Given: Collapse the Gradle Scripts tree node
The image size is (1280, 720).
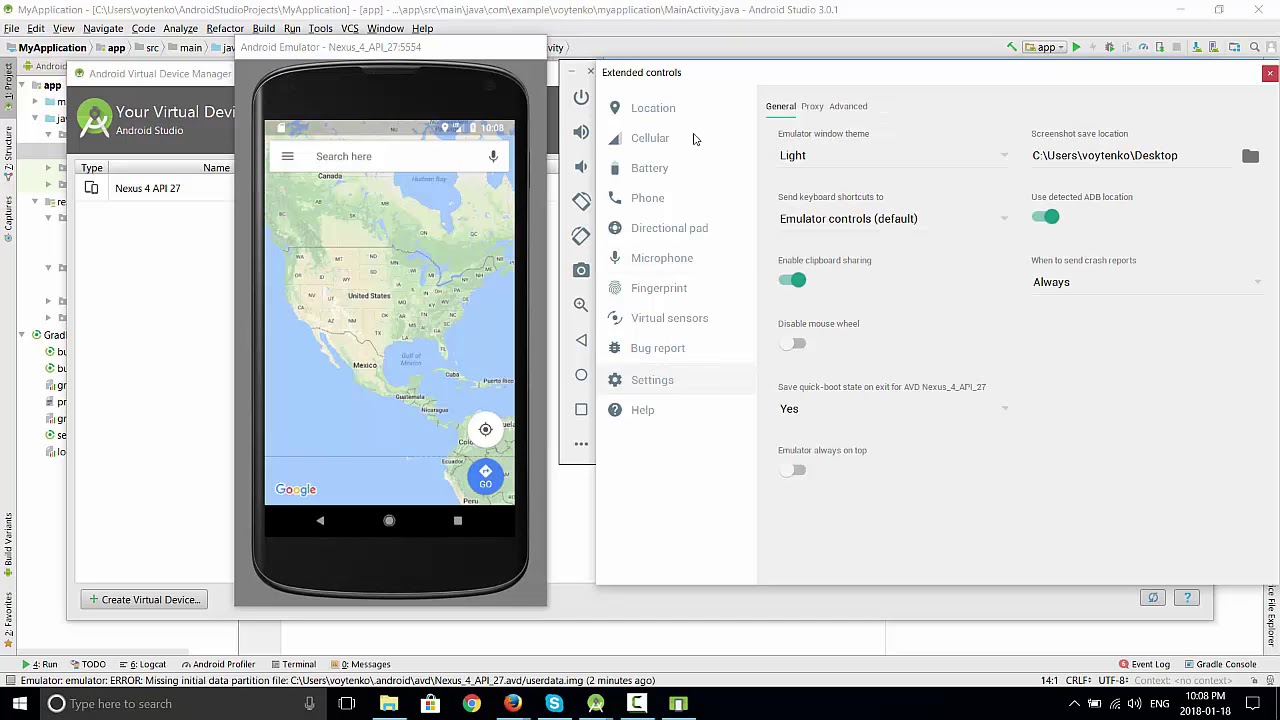Looking at the screenshot, I should (x=22, y=335).
